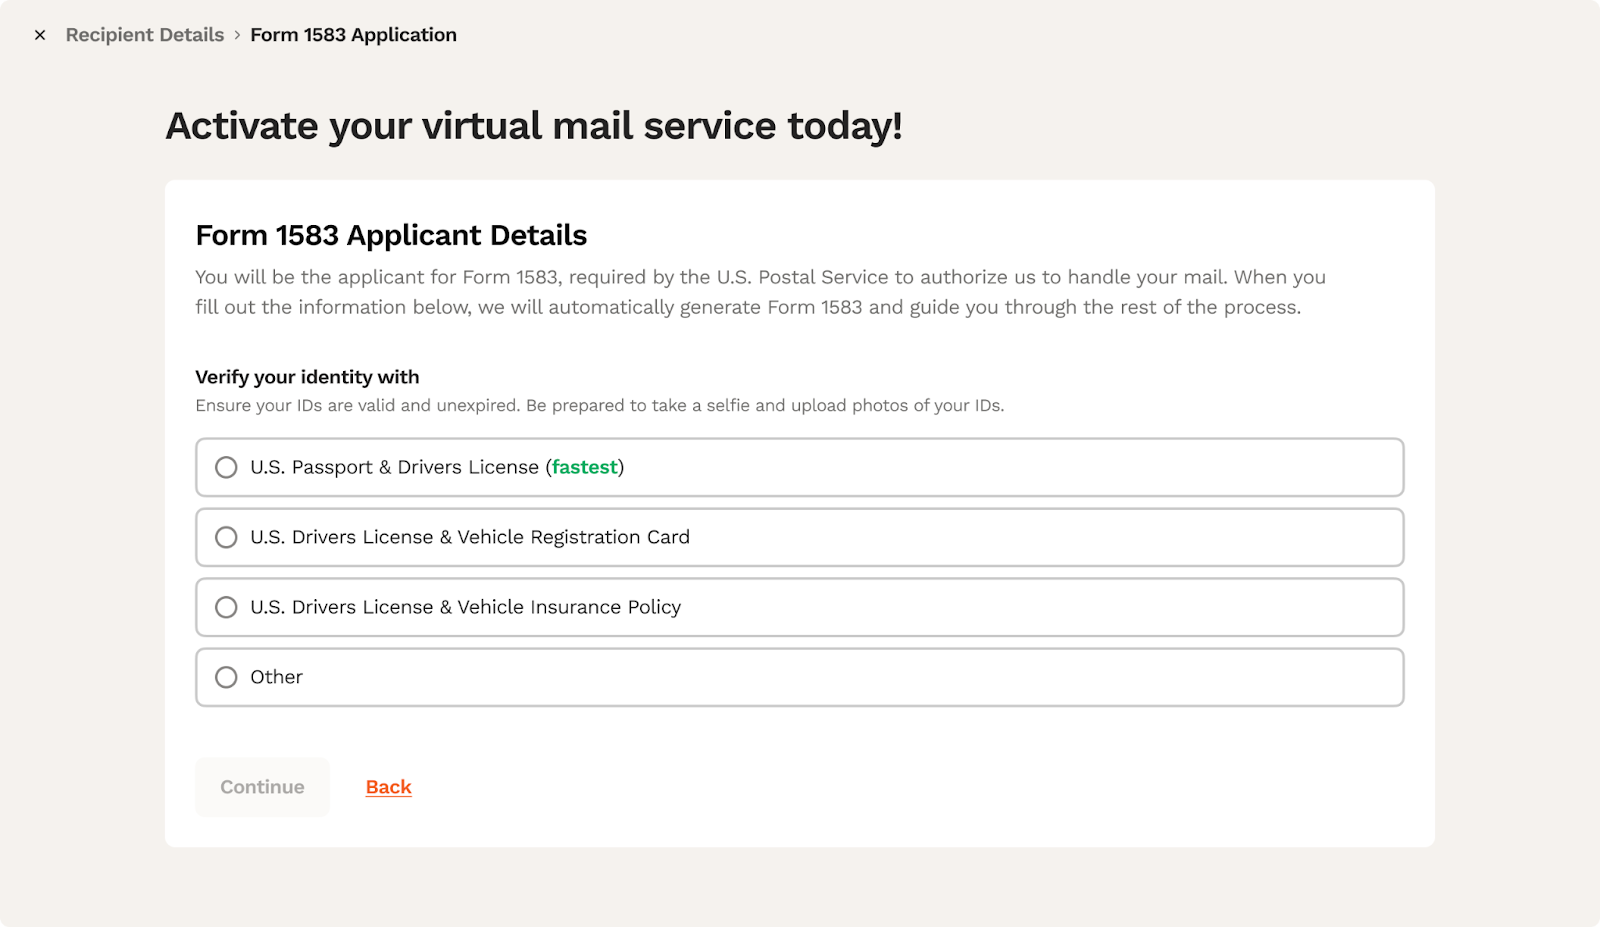Screen dimensions: 1600x927
Task: Select the Other radio circle
Action: point(226,677)
